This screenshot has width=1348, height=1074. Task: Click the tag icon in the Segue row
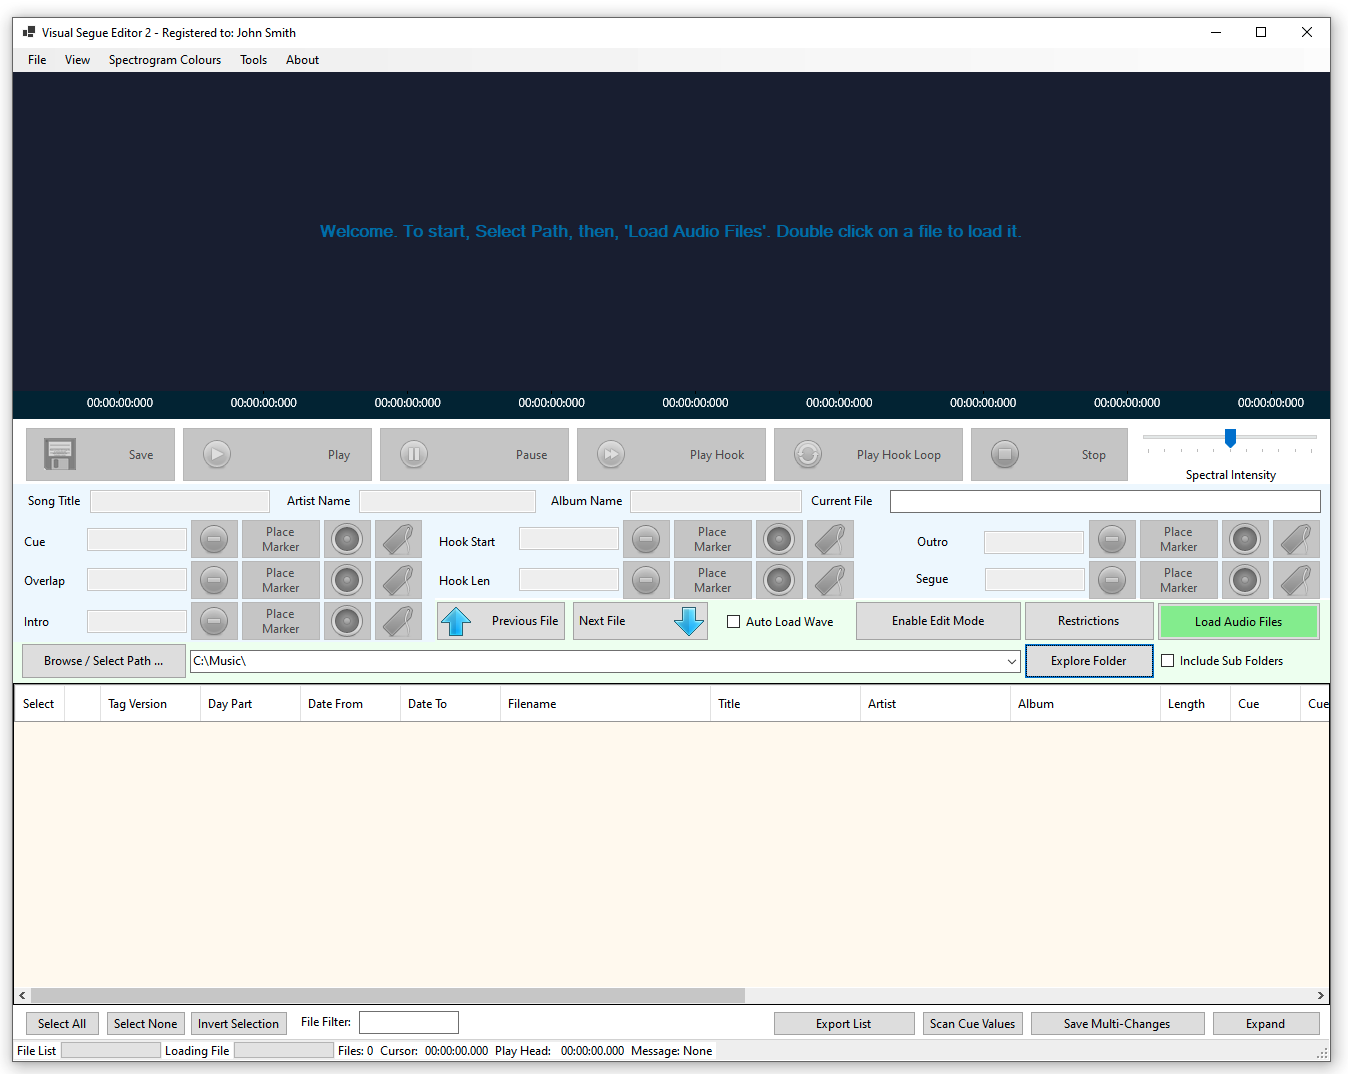(x=1296, y=580)
